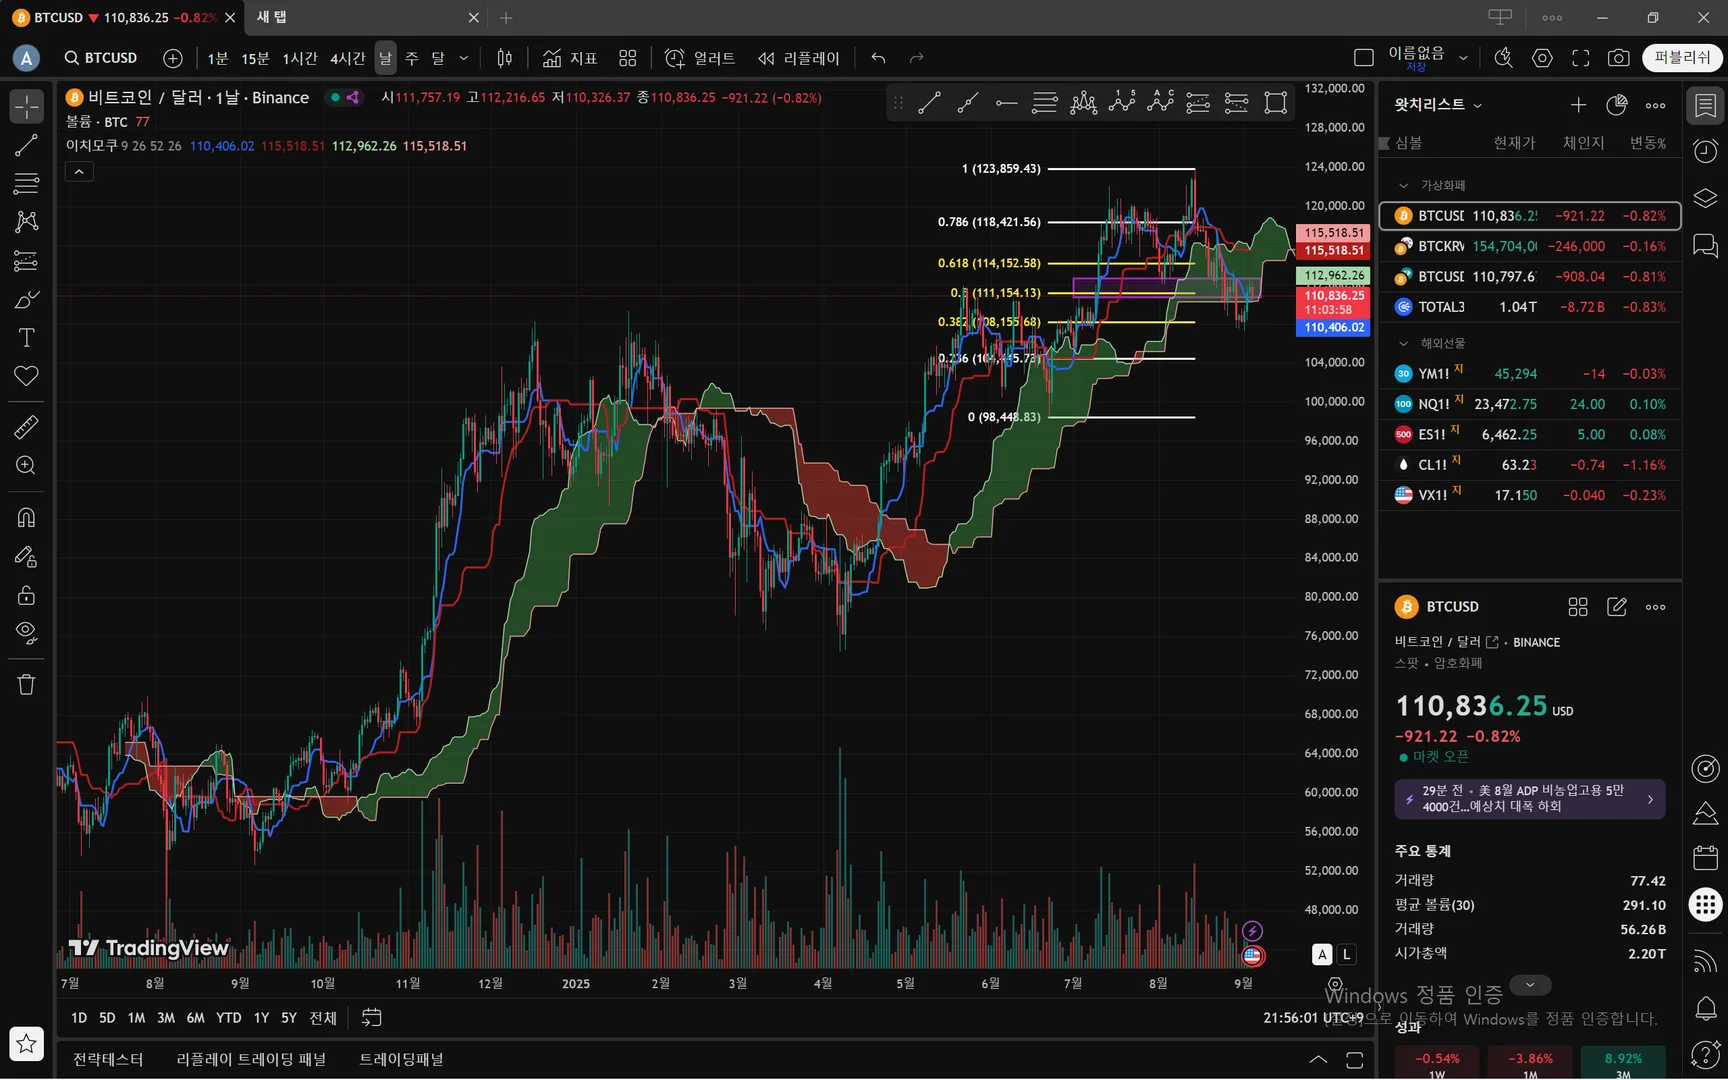Open the 이름없음 layout dropdown arrow
The image size is (1728, 1080).
tap(1464, 58)
